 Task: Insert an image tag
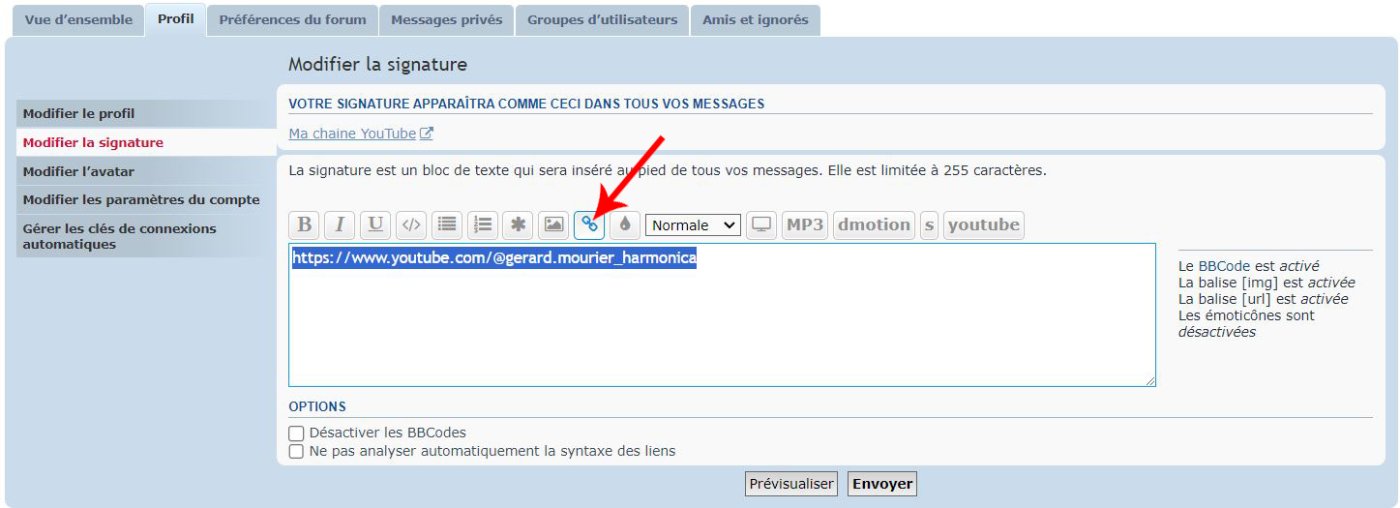(553, 225)
